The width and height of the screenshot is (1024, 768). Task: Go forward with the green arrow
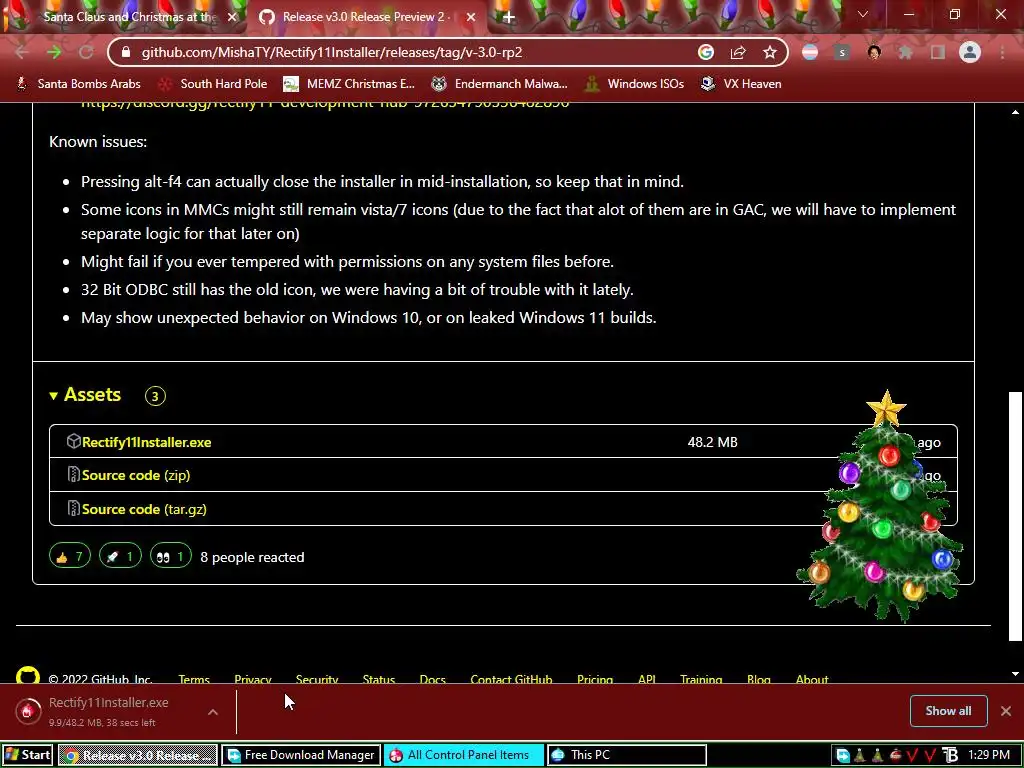tap(54, 52)
